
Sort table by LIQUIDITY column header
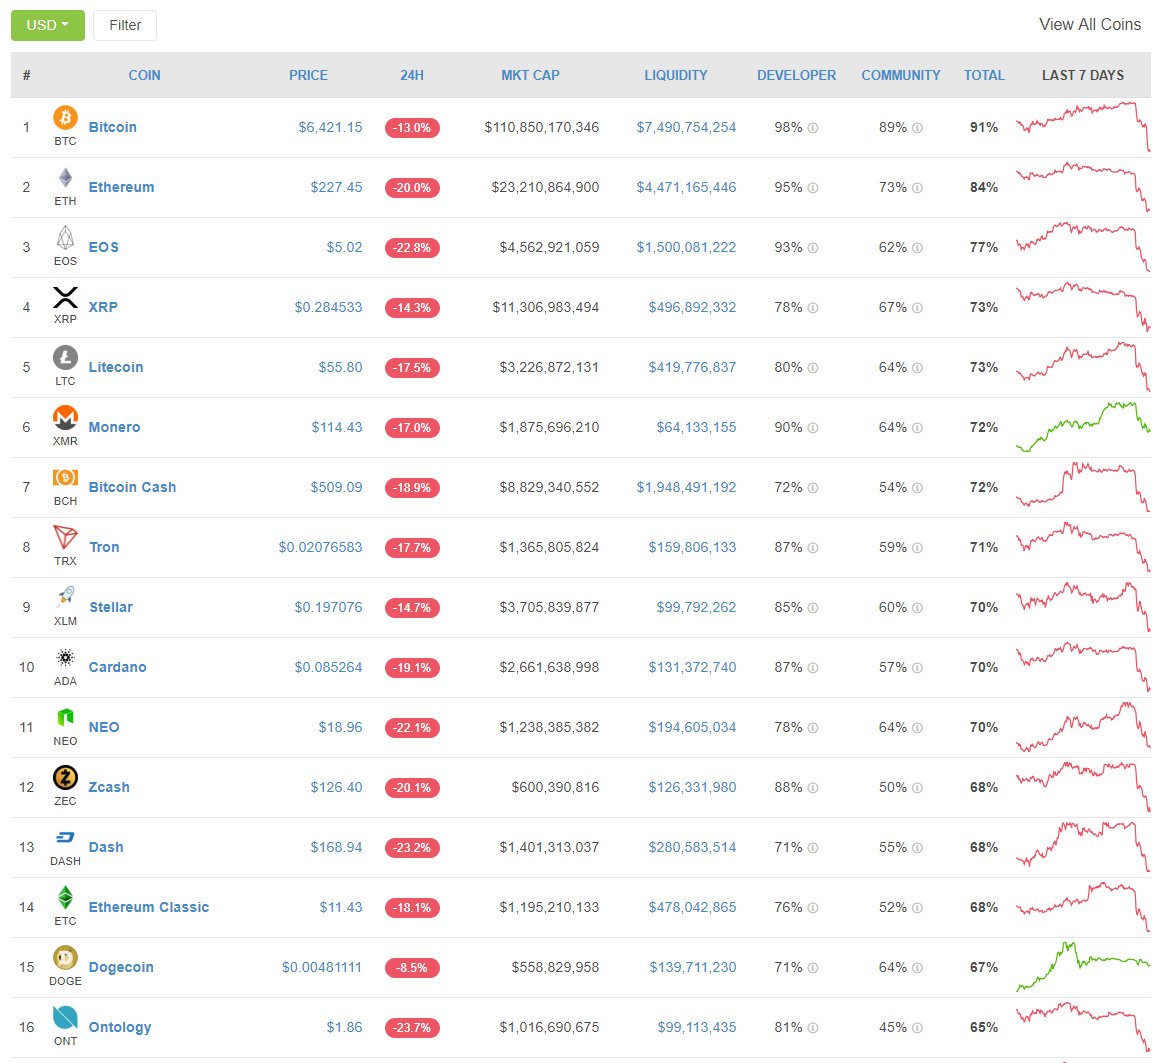click(676, 76)
